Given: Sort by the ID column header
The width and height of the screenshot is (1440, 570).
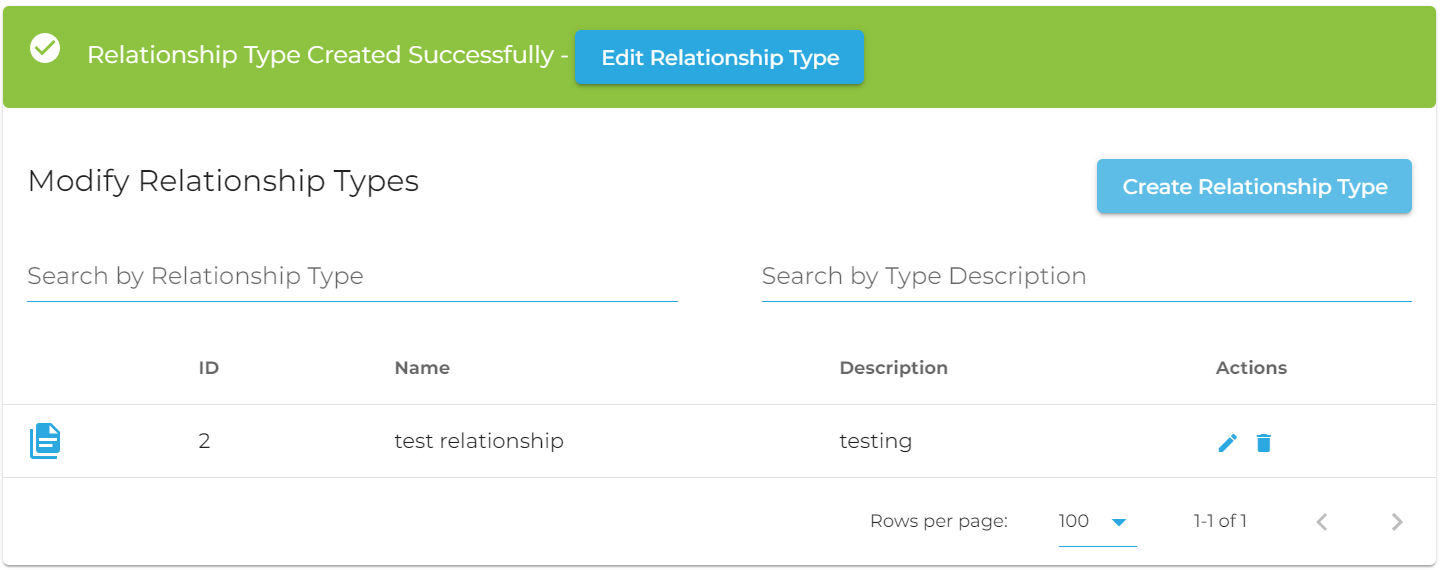Looking at the screenshot, I should point(208,368).
